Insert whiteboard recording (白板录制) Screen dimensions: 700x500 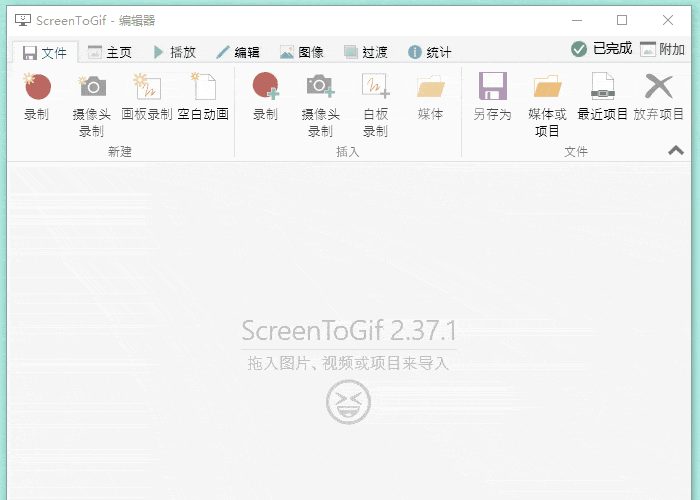coord(375,105)
